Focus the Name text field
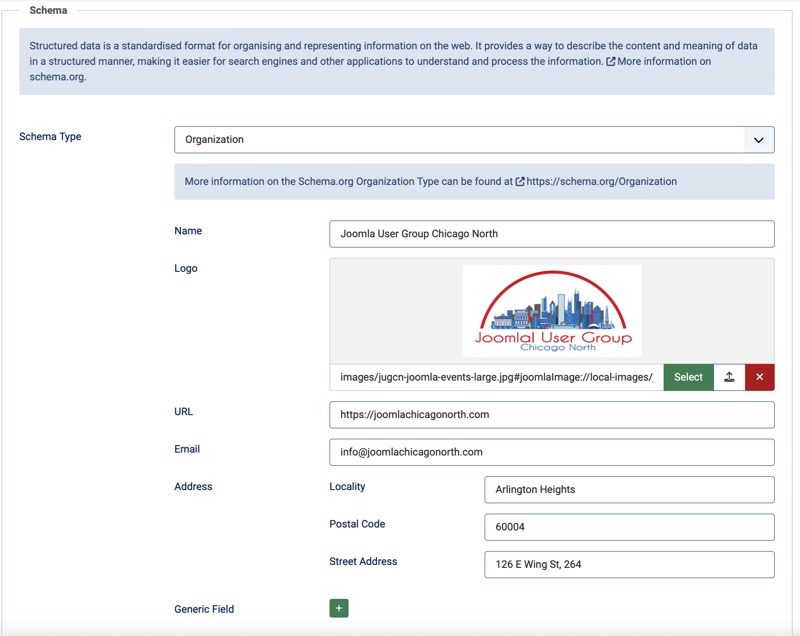This screenshot has width=800, height=636. (x=551, y=234)
